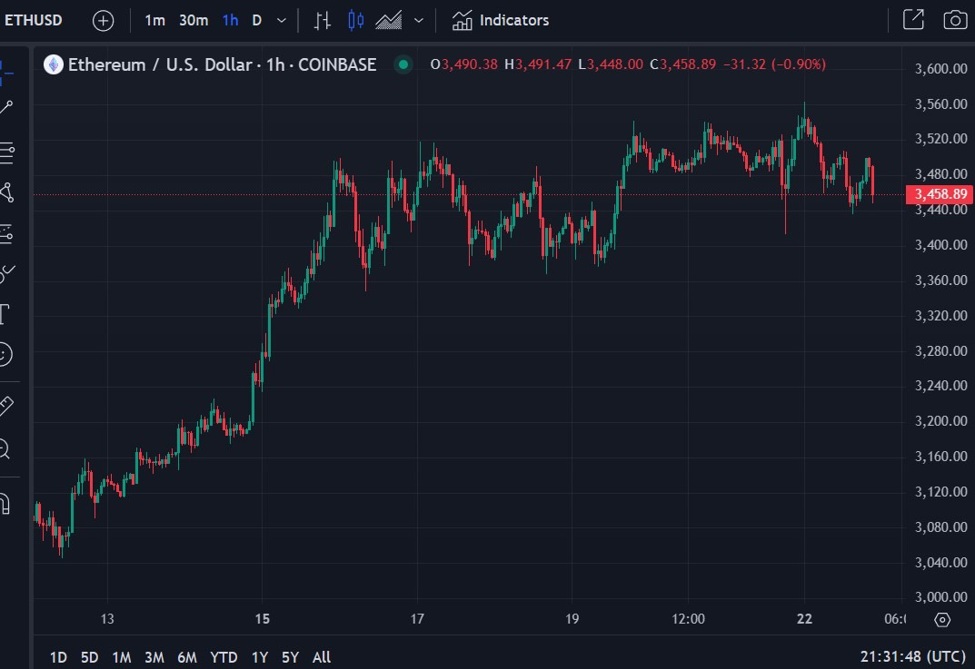Click the plus icon next to ETHUSD
The image size is (975, 669).
[x=103, y=20]
